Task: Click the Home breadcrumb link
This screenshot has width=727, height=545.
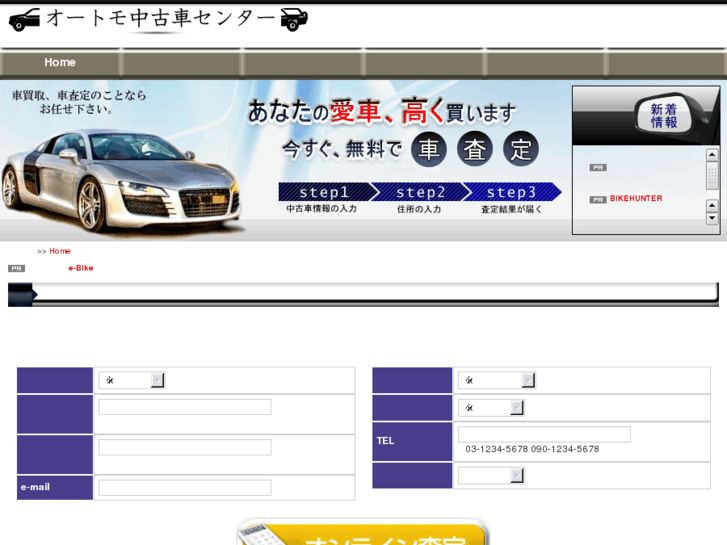Action: 60,251
